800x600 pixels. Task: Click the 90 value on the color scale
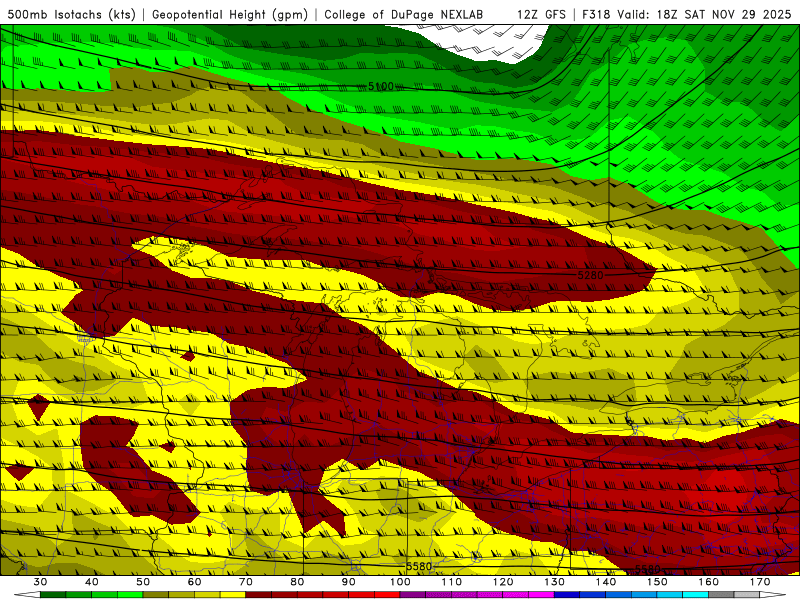coord(348,582)
